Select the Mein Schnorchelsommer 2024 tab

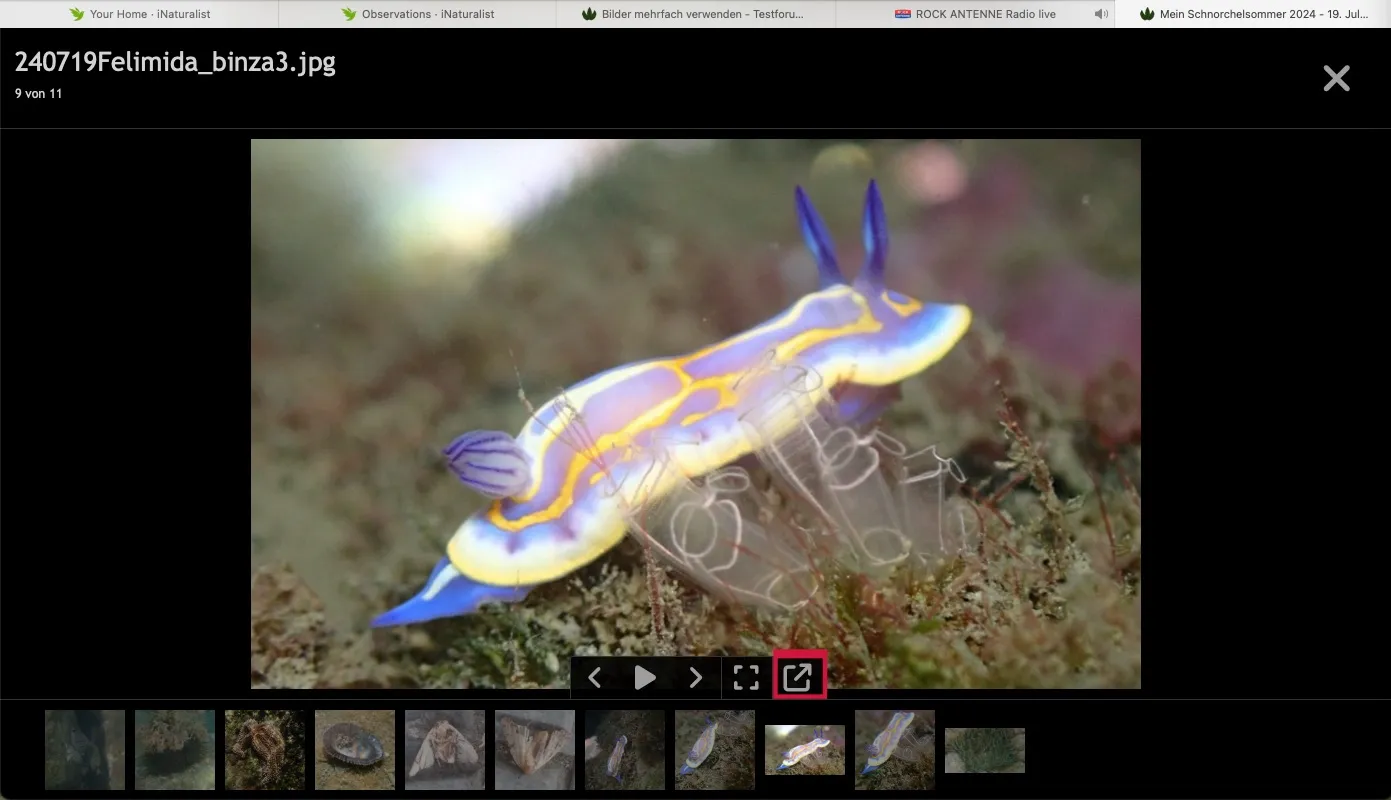pos(1252,14)
